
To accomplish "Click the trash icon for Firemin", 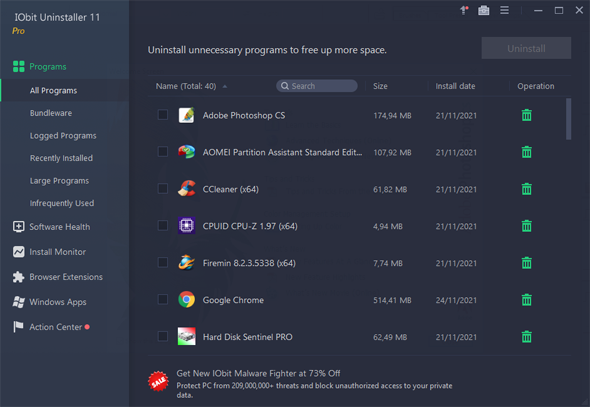I will pyautogui.click(x=526, y=263).
